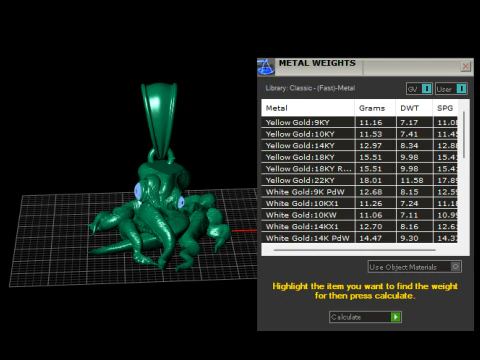Click the 7.17 DWT cell

point(414,122)
